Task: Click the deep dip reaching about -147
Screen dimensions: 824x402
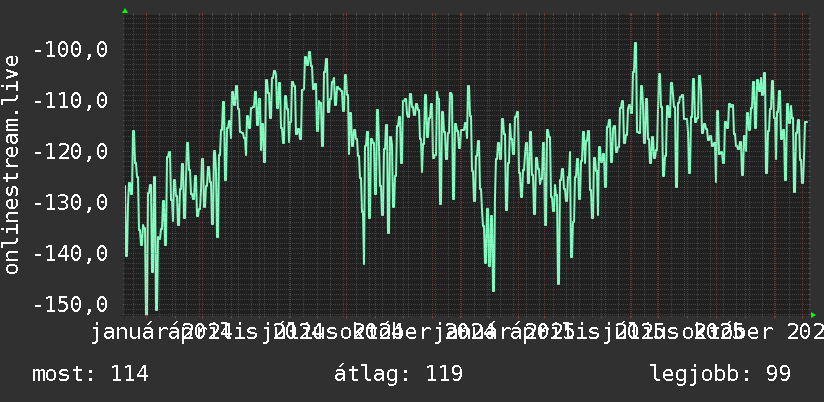Action: pos(493,290)
